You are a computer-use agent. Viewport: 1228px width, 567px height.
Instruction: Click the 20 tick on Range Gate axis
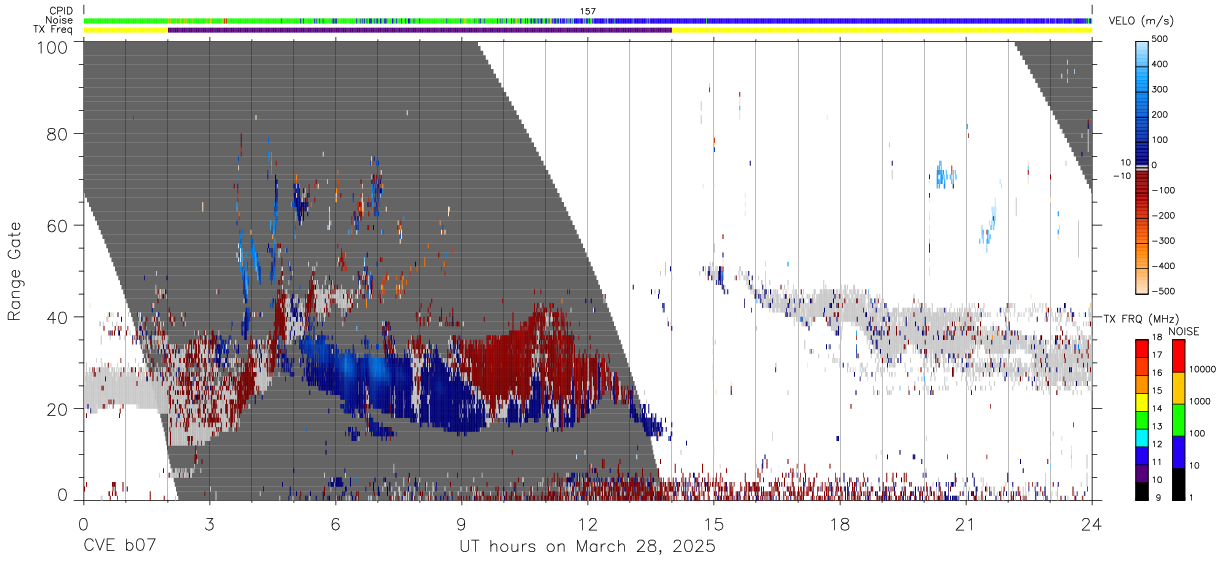(58, 409)
